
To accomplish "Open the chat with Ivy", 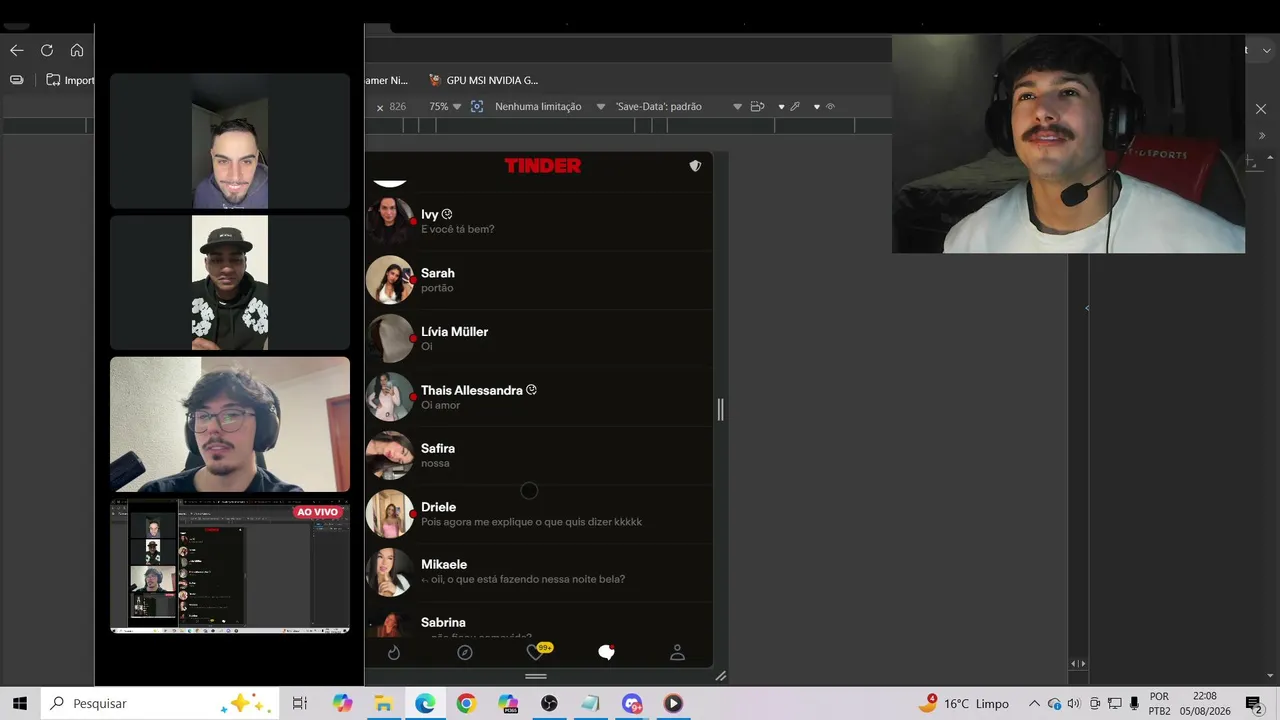I will click(x=539, y=221).
